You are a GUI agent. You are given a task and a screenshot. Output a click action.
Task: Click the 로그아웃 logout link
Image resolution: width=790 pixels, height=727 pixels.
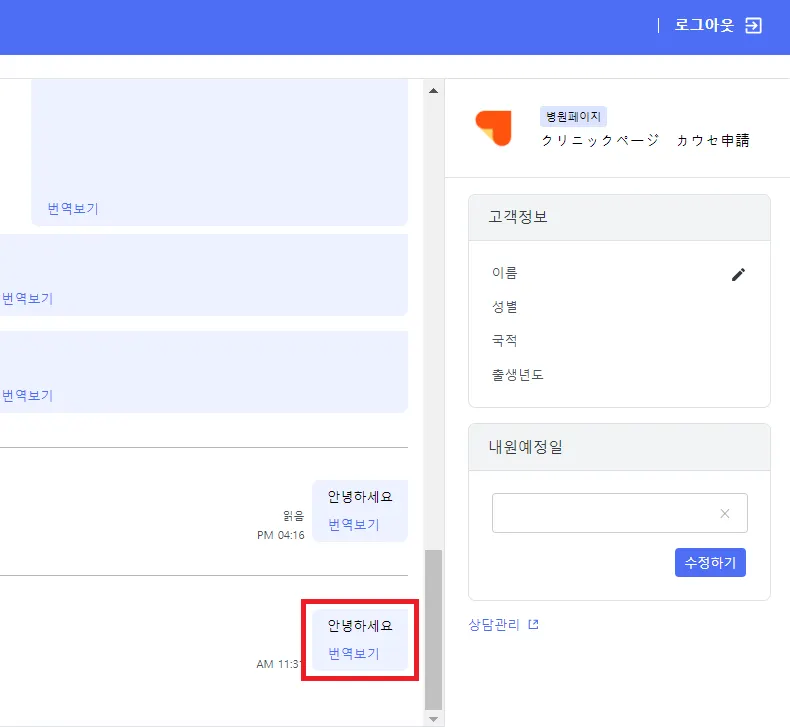pyautogui.click(x=704, y=25)
